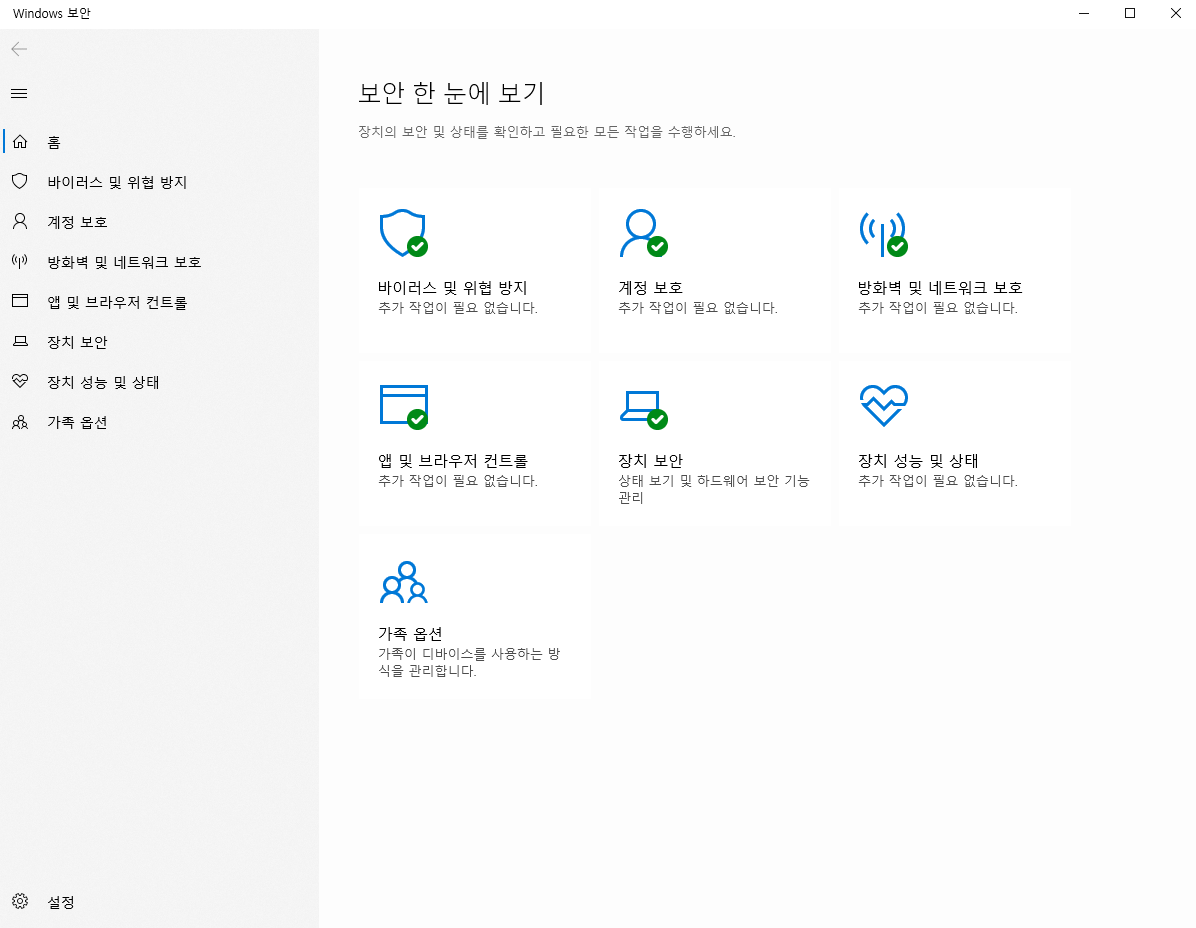Open the 장치 보안 tile title
This screenshot has width=1196, height=928.
pos(650,461)
